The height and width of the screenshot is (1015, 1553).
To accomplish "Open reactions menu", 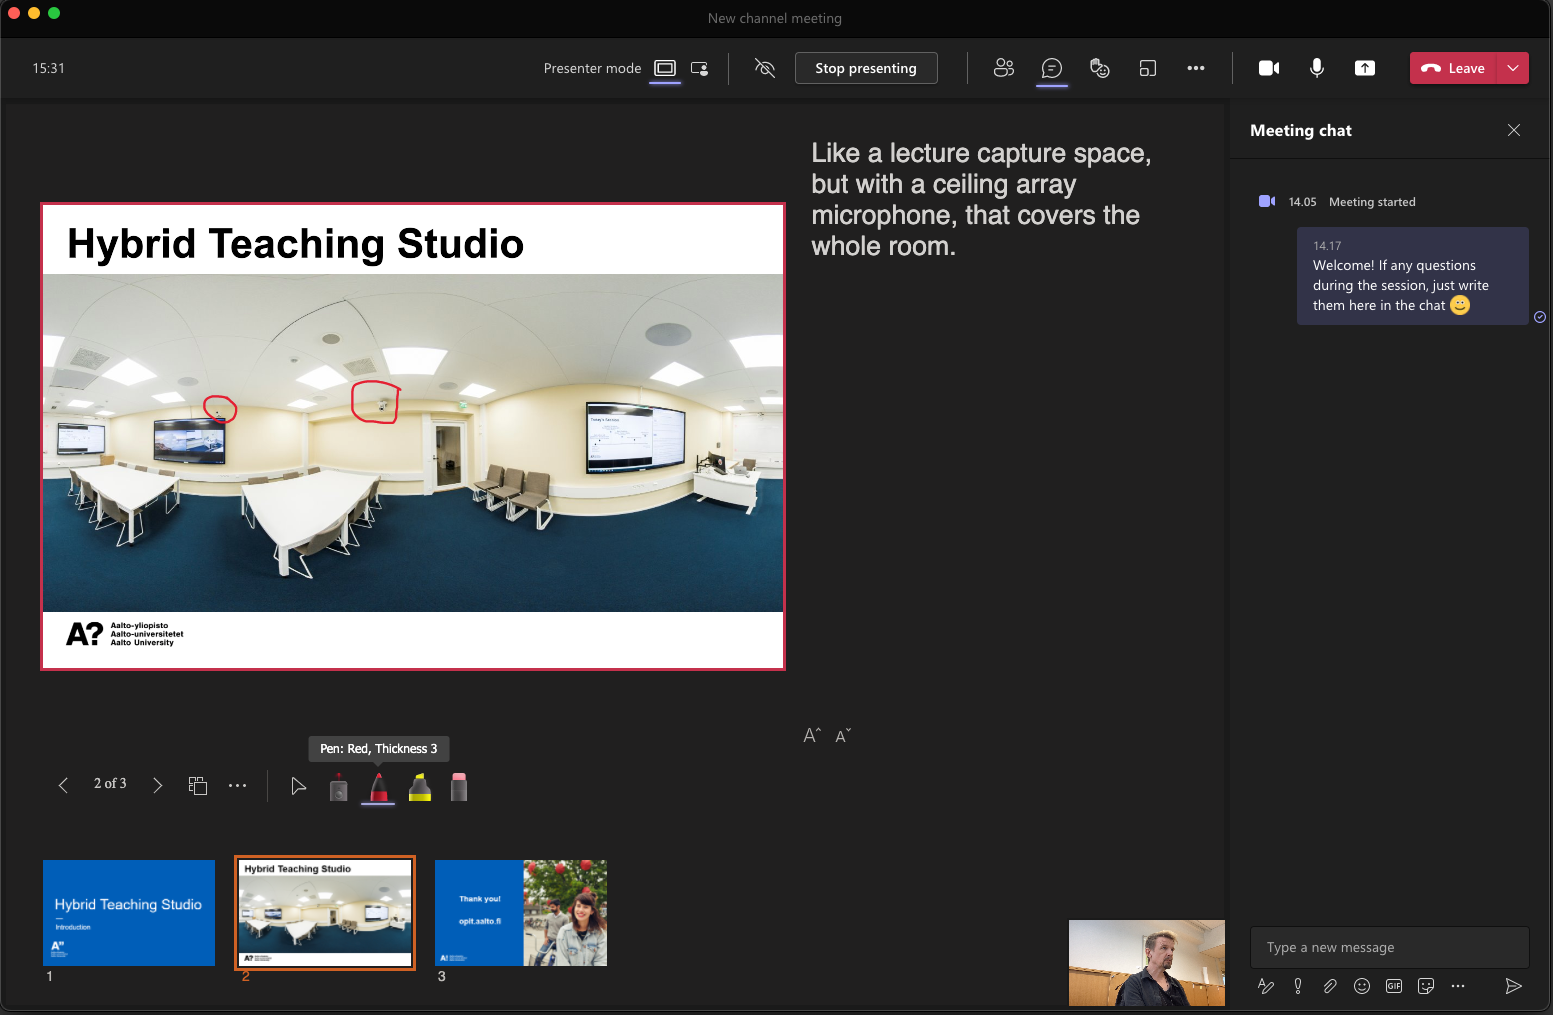I will [1100, 68].
